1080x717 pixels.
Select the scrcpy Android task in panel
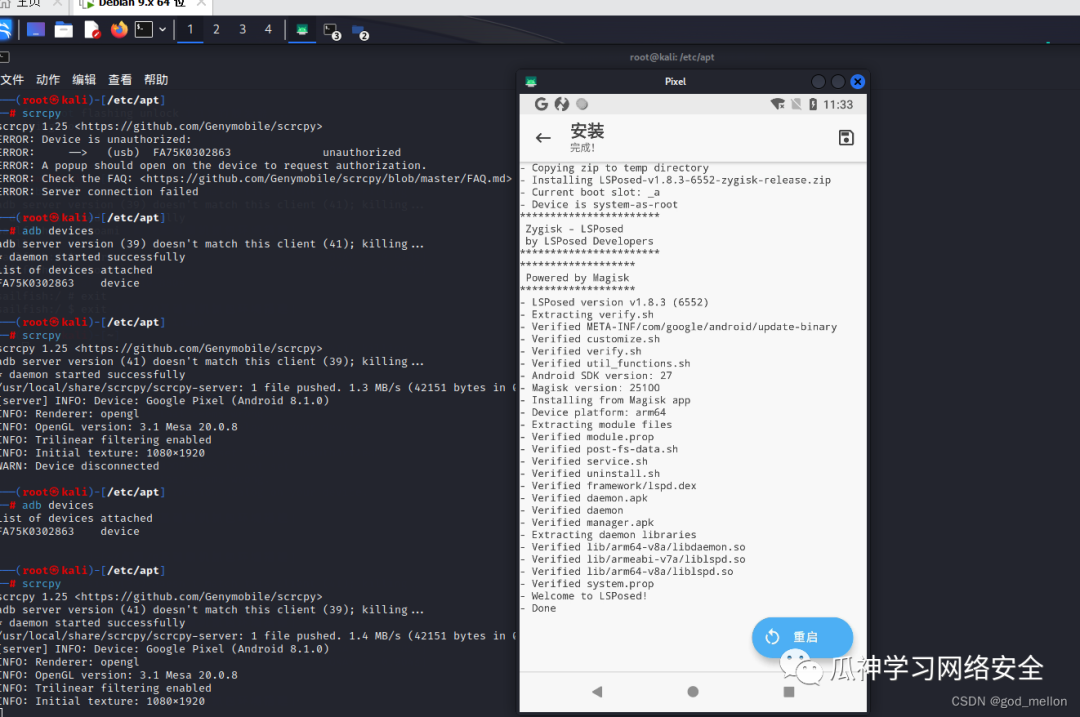[302, 30]
